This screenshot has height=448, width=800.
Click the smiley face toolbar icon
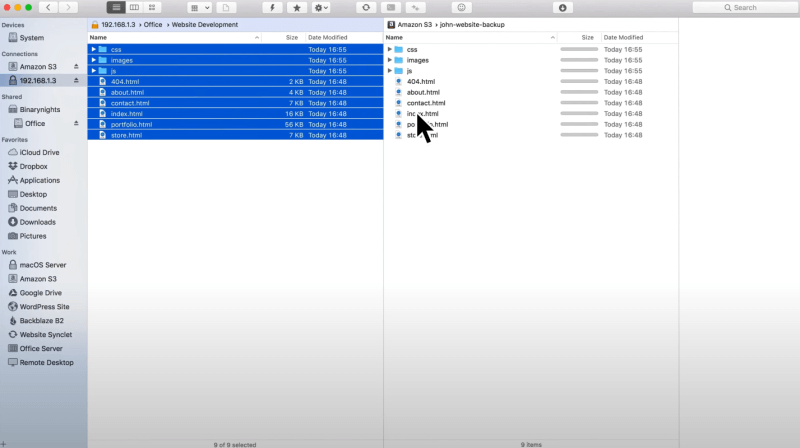point(461,7)
